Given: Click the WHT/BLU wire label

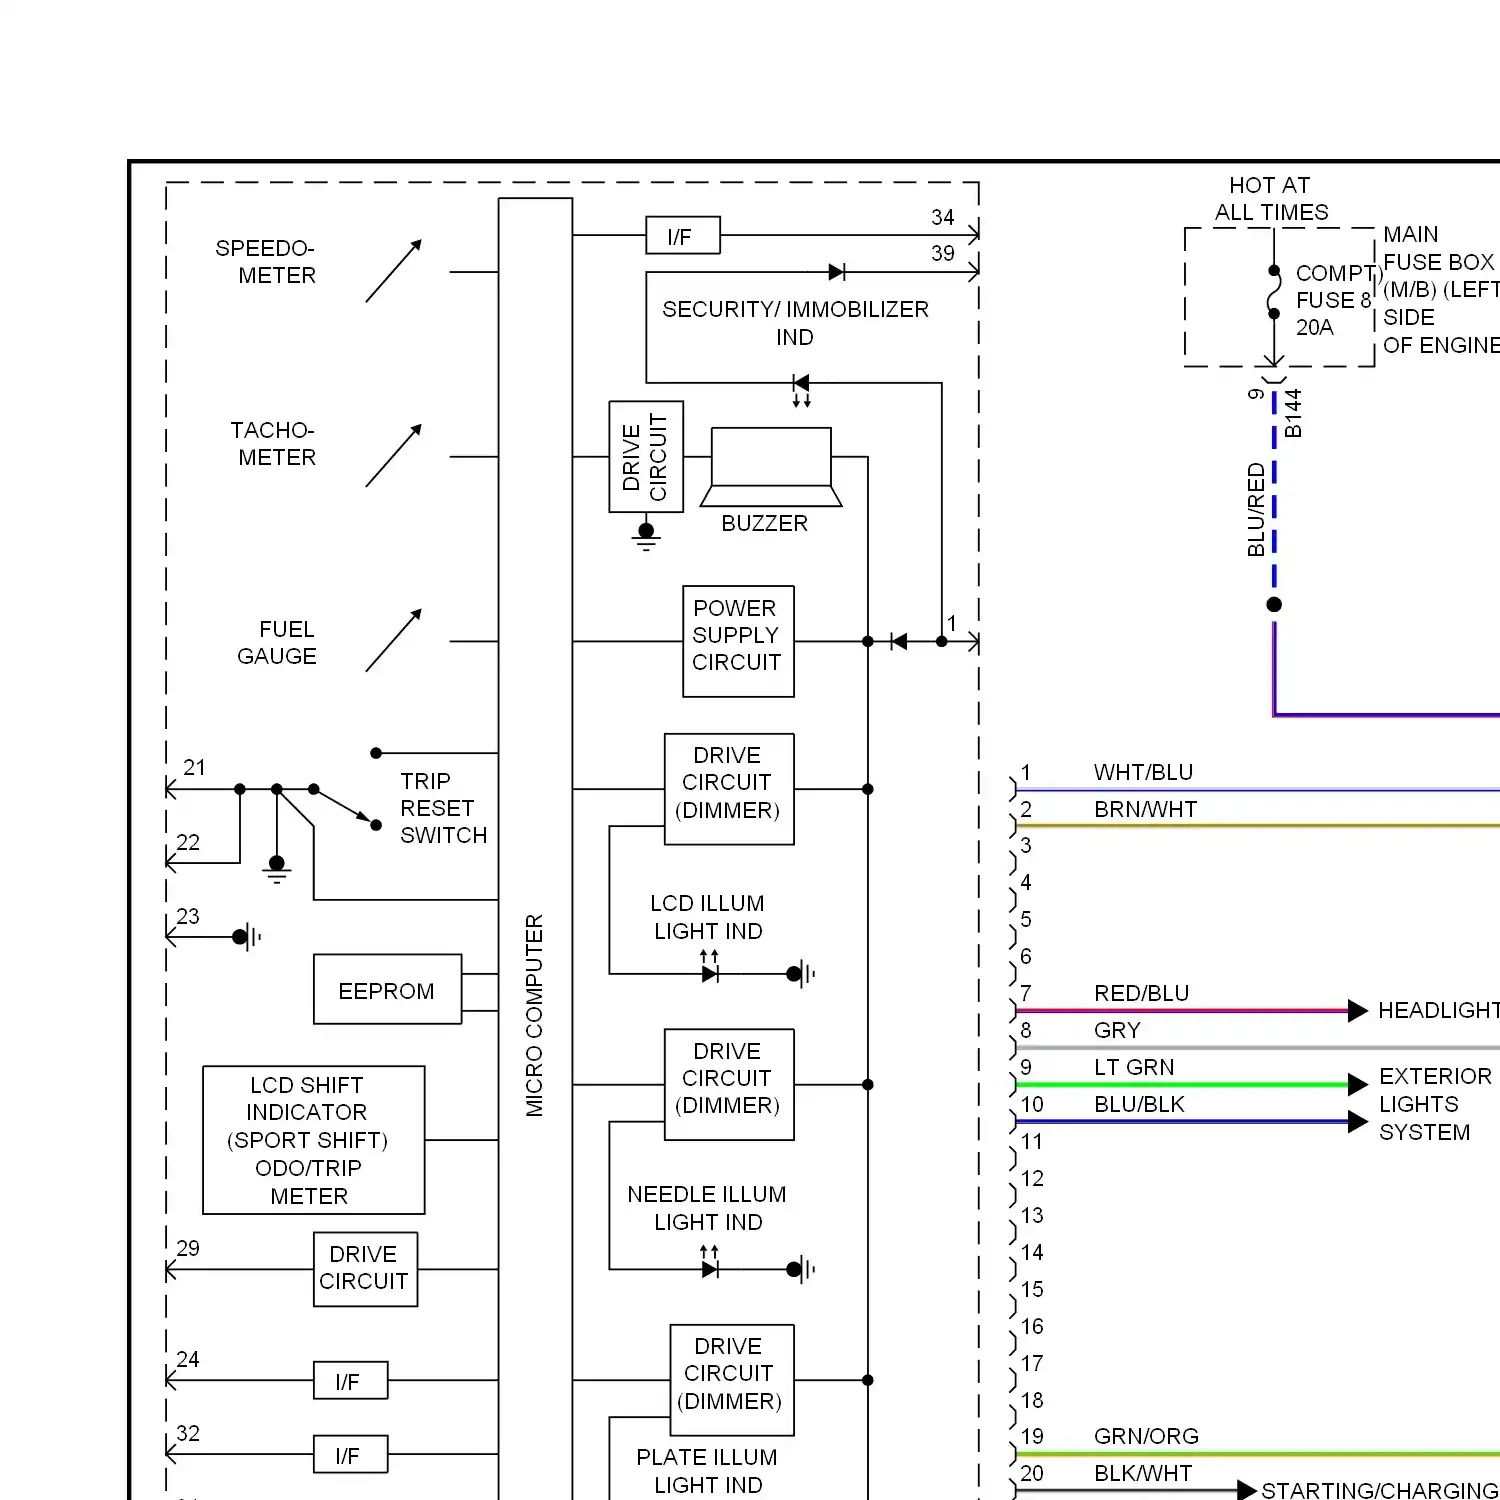Looking at the screenshot, I should pyautogui.click(x=1143, y=772).
